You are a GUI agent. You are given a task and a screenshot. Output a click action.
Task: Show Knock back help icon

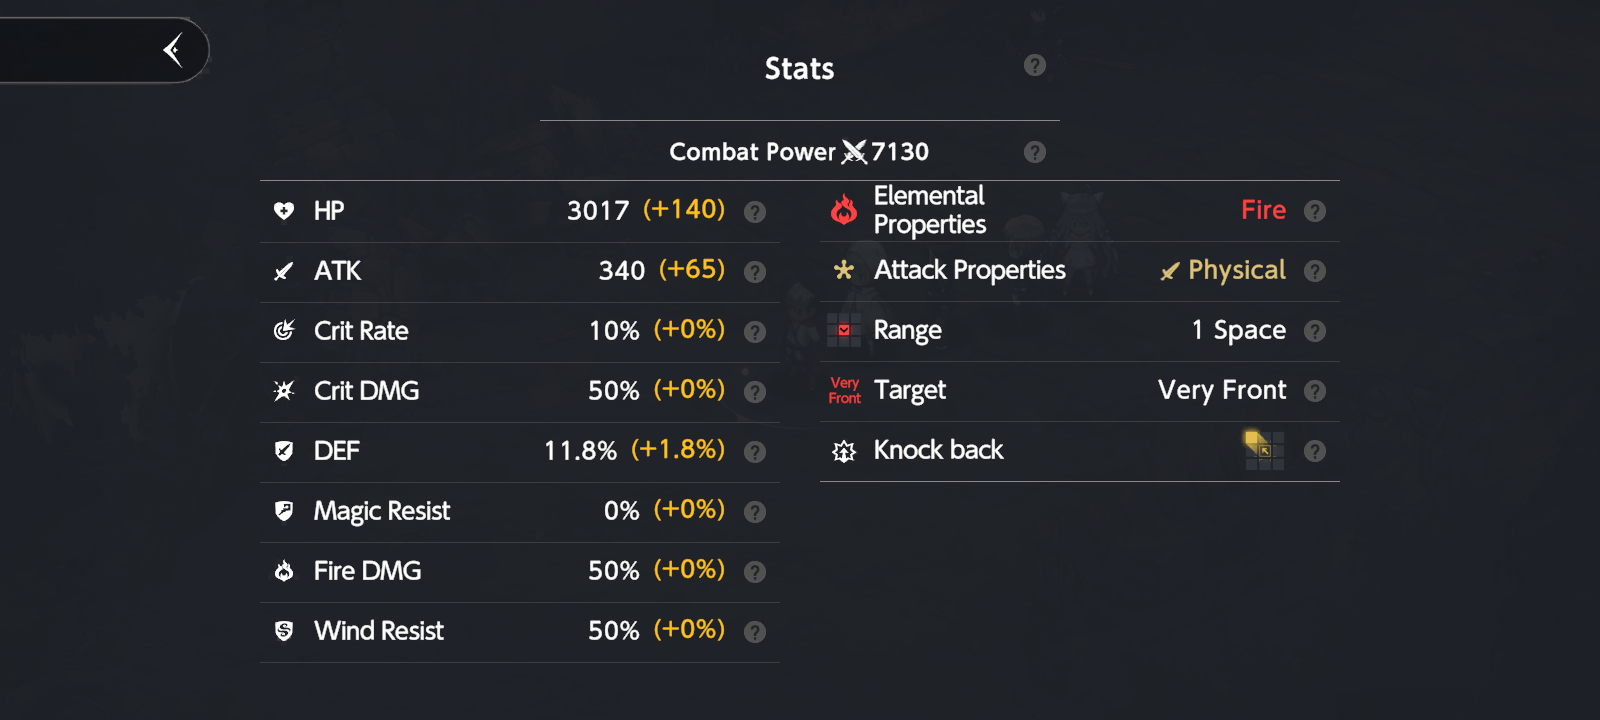[1315, 451]
